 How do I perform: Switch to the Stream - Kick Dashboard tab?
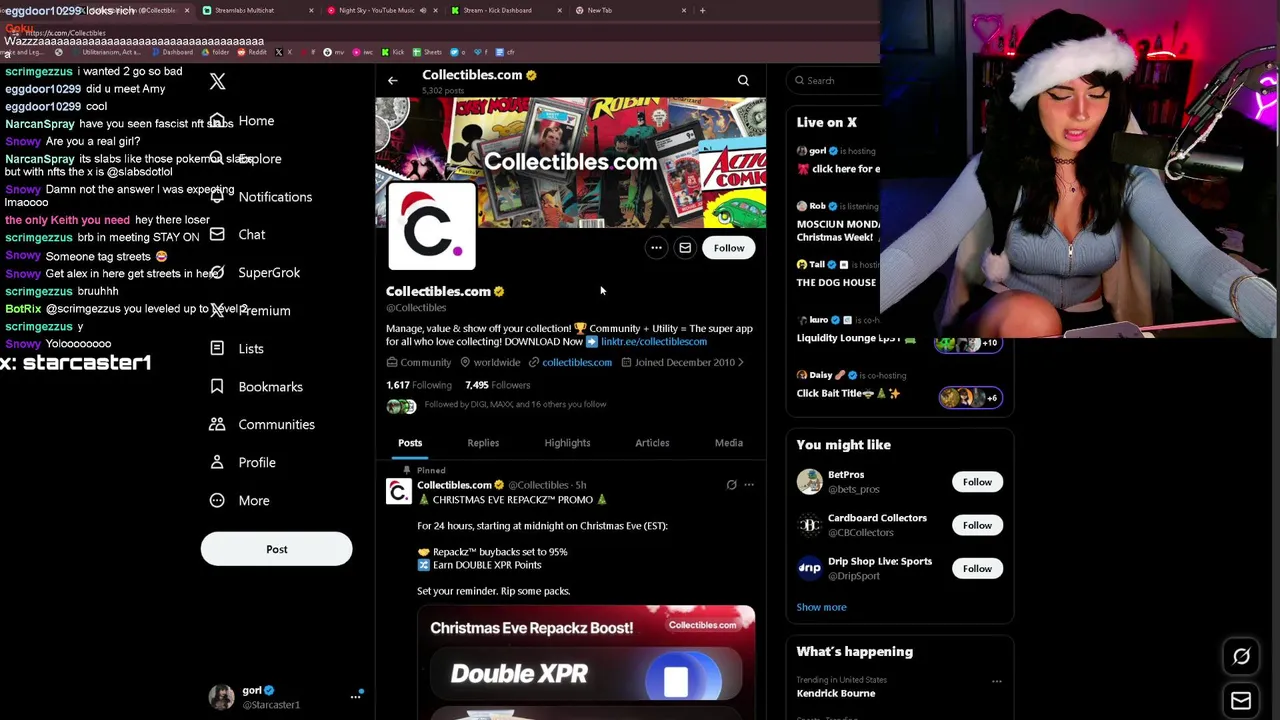506,10
